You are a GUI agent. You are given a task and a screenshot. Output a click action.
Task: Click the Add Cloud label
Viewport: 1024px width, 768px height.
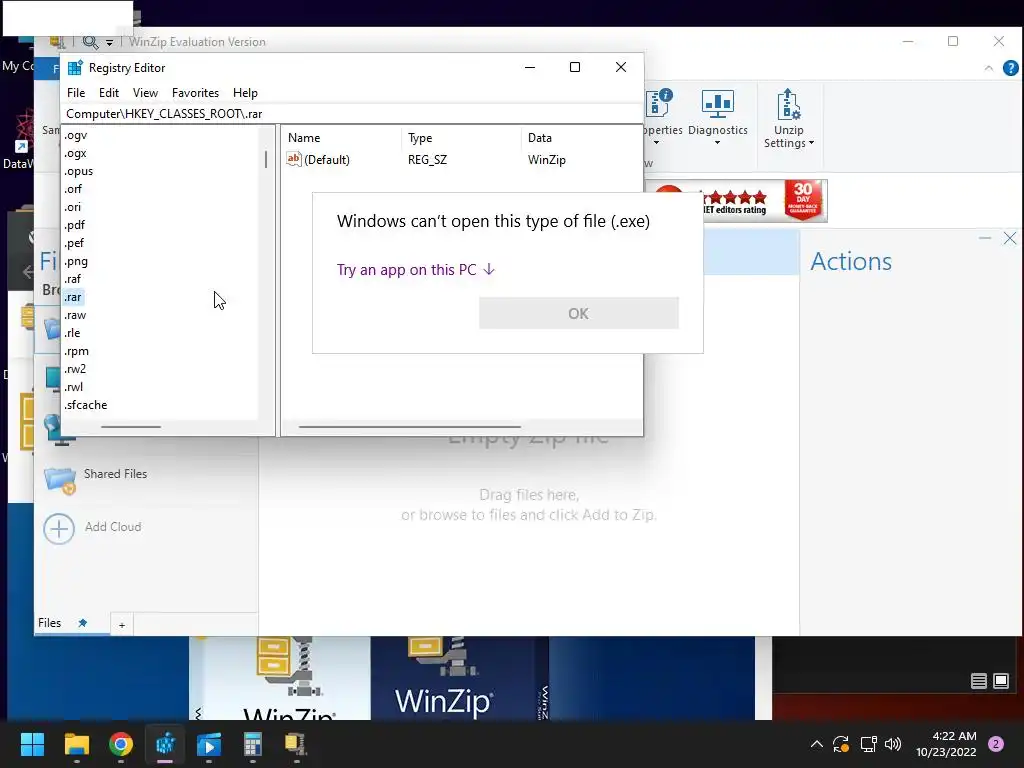pyautogui.click(x=113, y=527)
